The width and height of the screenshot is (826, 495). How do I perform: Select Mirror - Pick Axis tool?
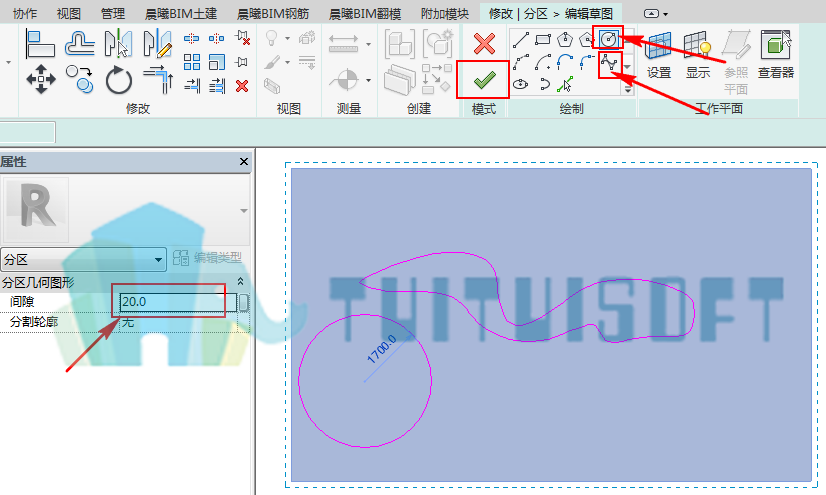tap(118, 44)
